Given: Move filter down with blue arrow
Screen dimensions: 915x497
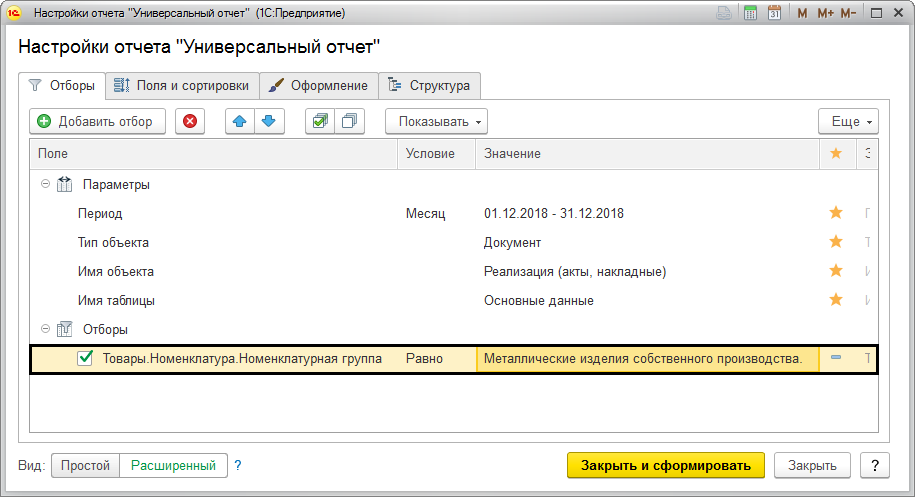Looking at the screenshot, I should pos(268,121).
